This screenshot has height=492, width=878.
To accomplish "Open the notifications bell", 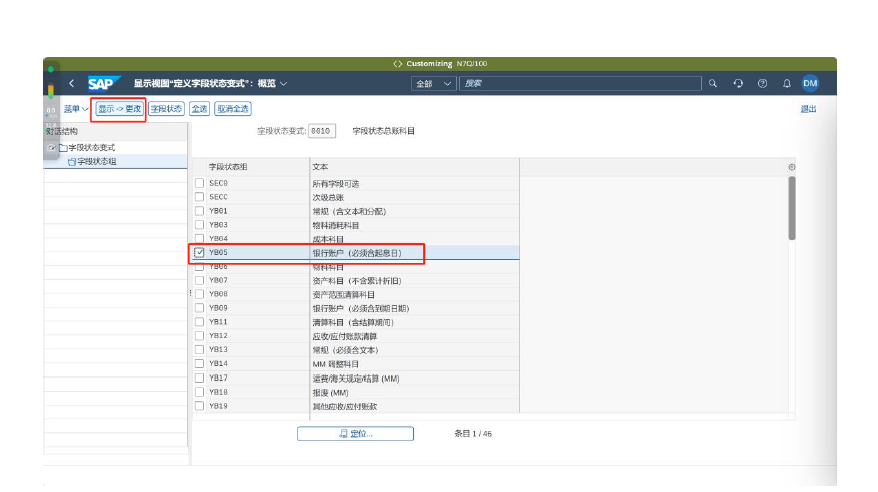I will 787,84.
